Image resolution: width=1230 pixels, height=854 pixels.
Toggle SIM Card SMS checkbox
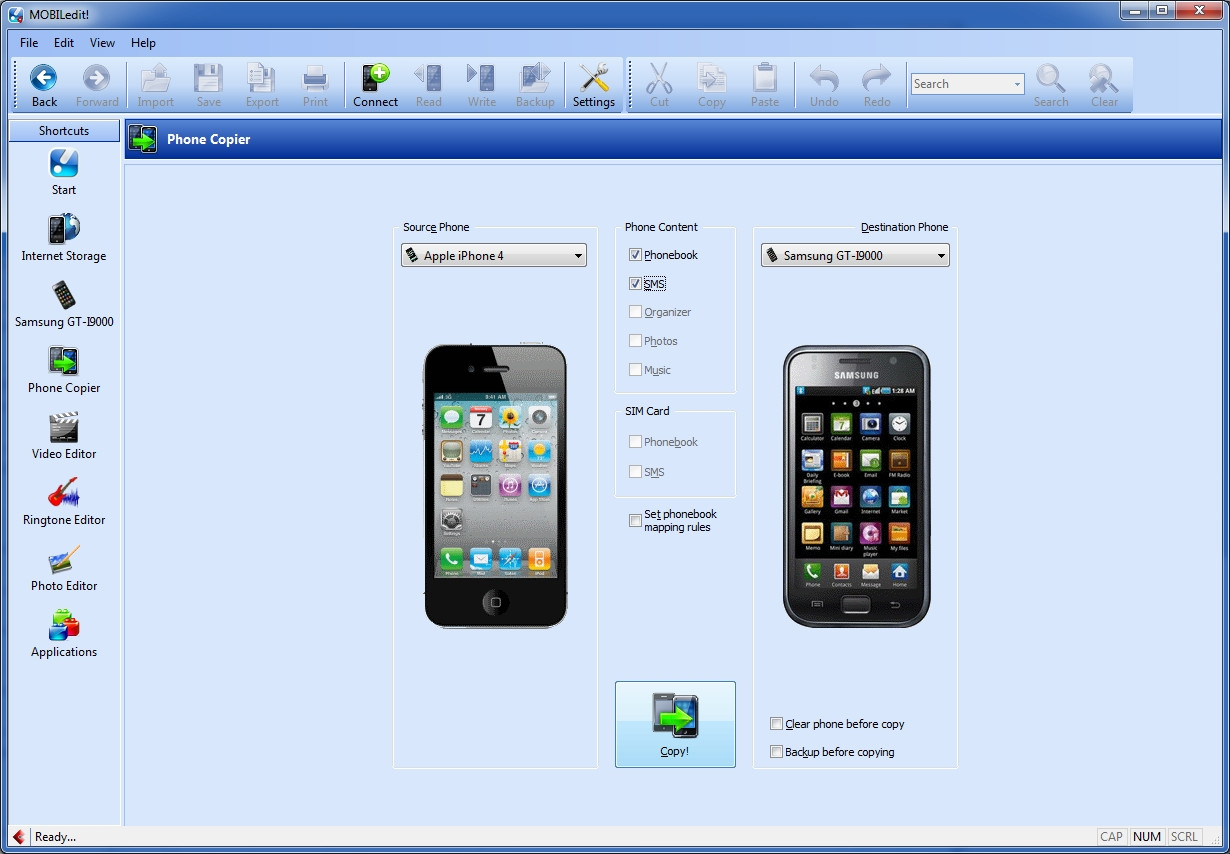(x=635, y=472)
